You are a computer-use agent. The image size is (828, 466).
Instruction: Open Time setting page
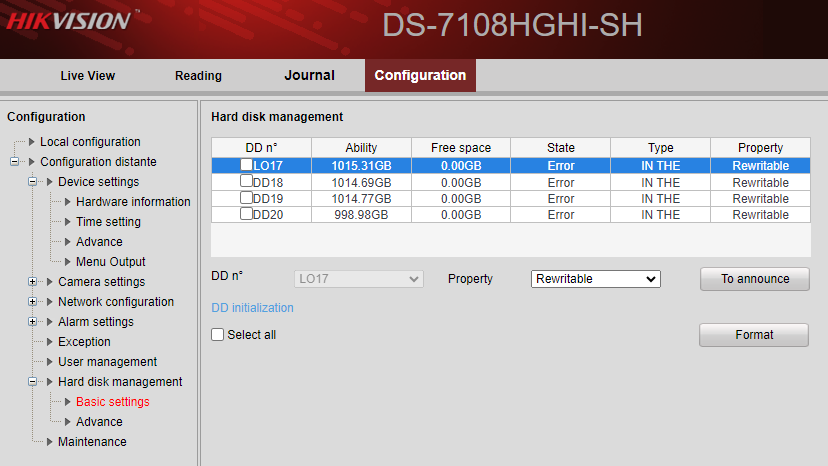pos(108,222)
